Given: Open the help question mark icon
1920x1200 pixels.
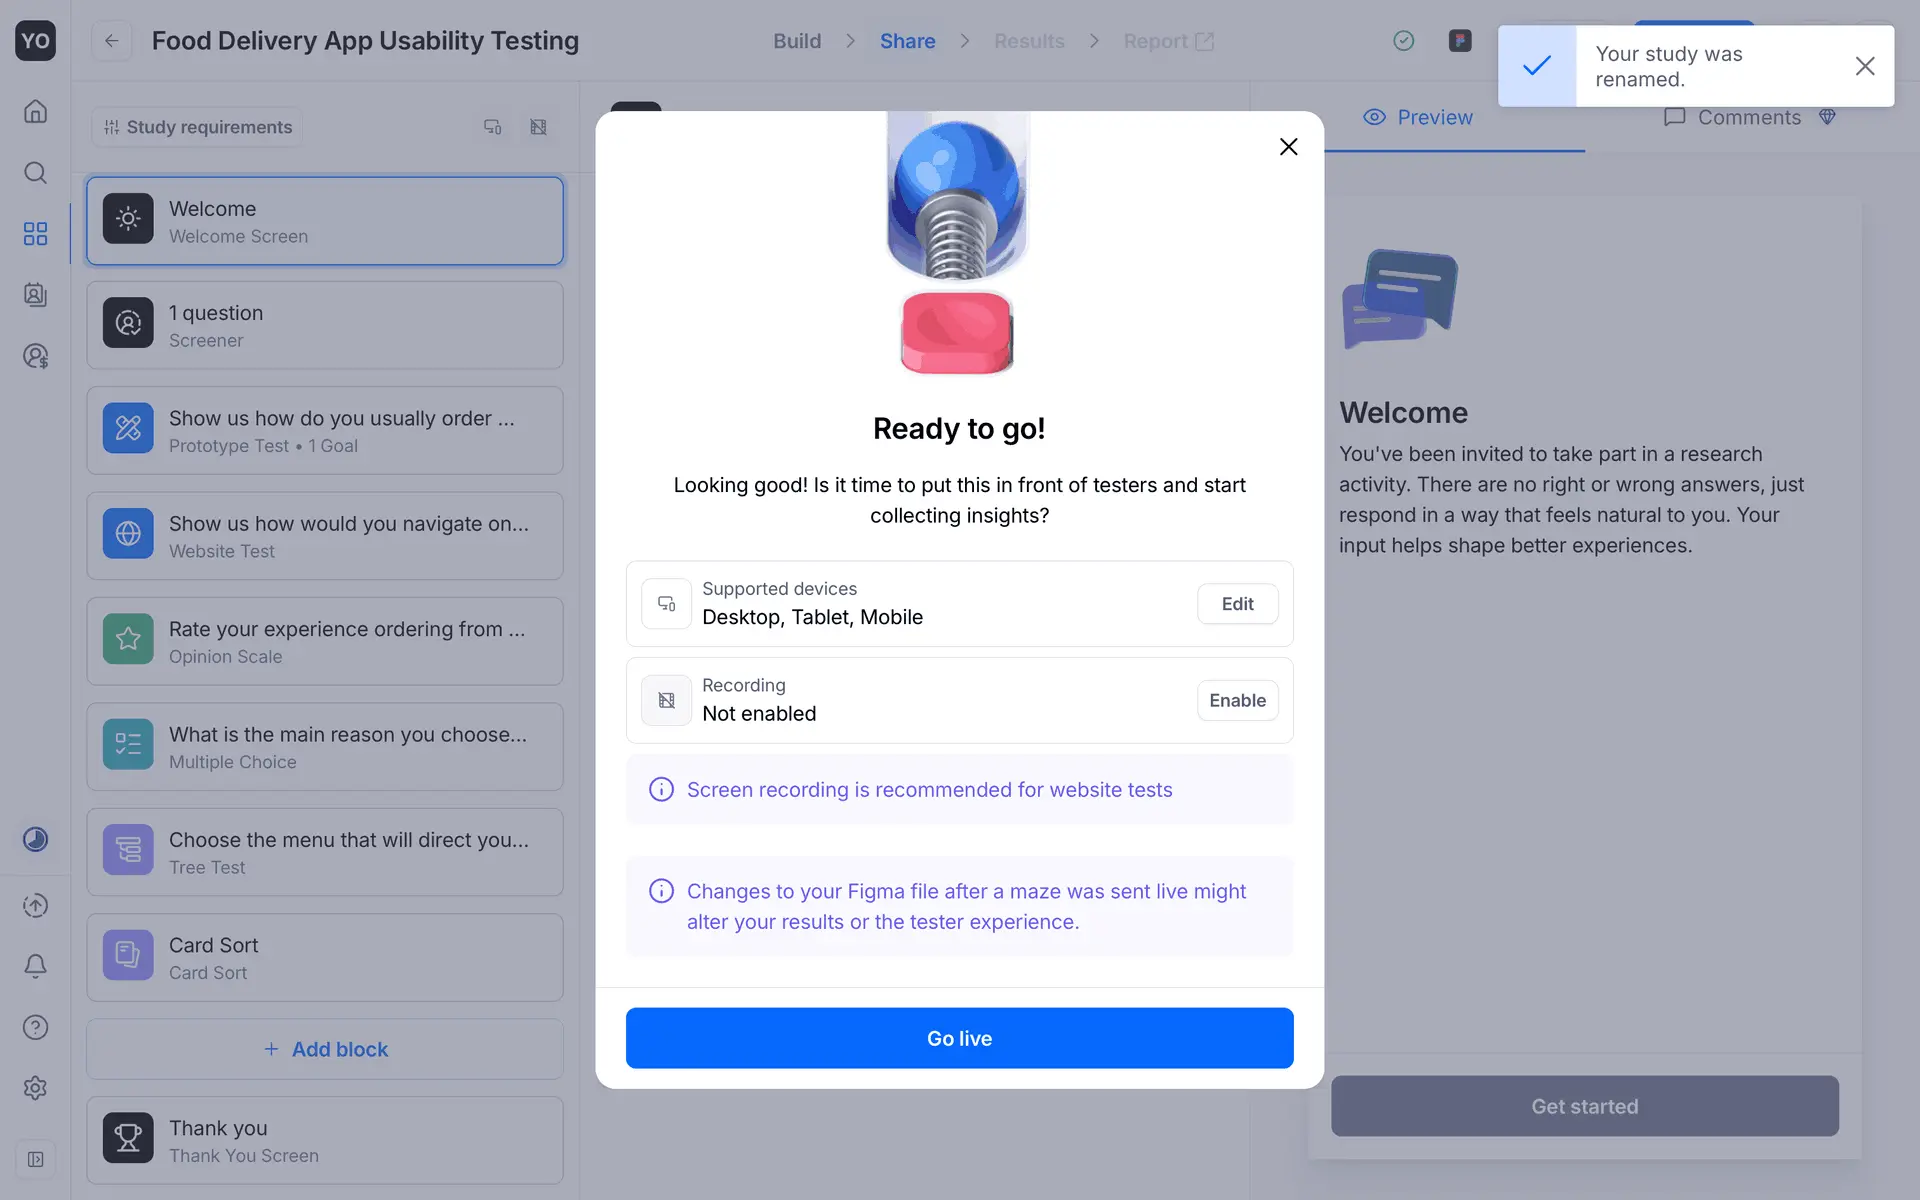Looking at the screenshot, I should pyautogui.click(x=35, y=1027).
